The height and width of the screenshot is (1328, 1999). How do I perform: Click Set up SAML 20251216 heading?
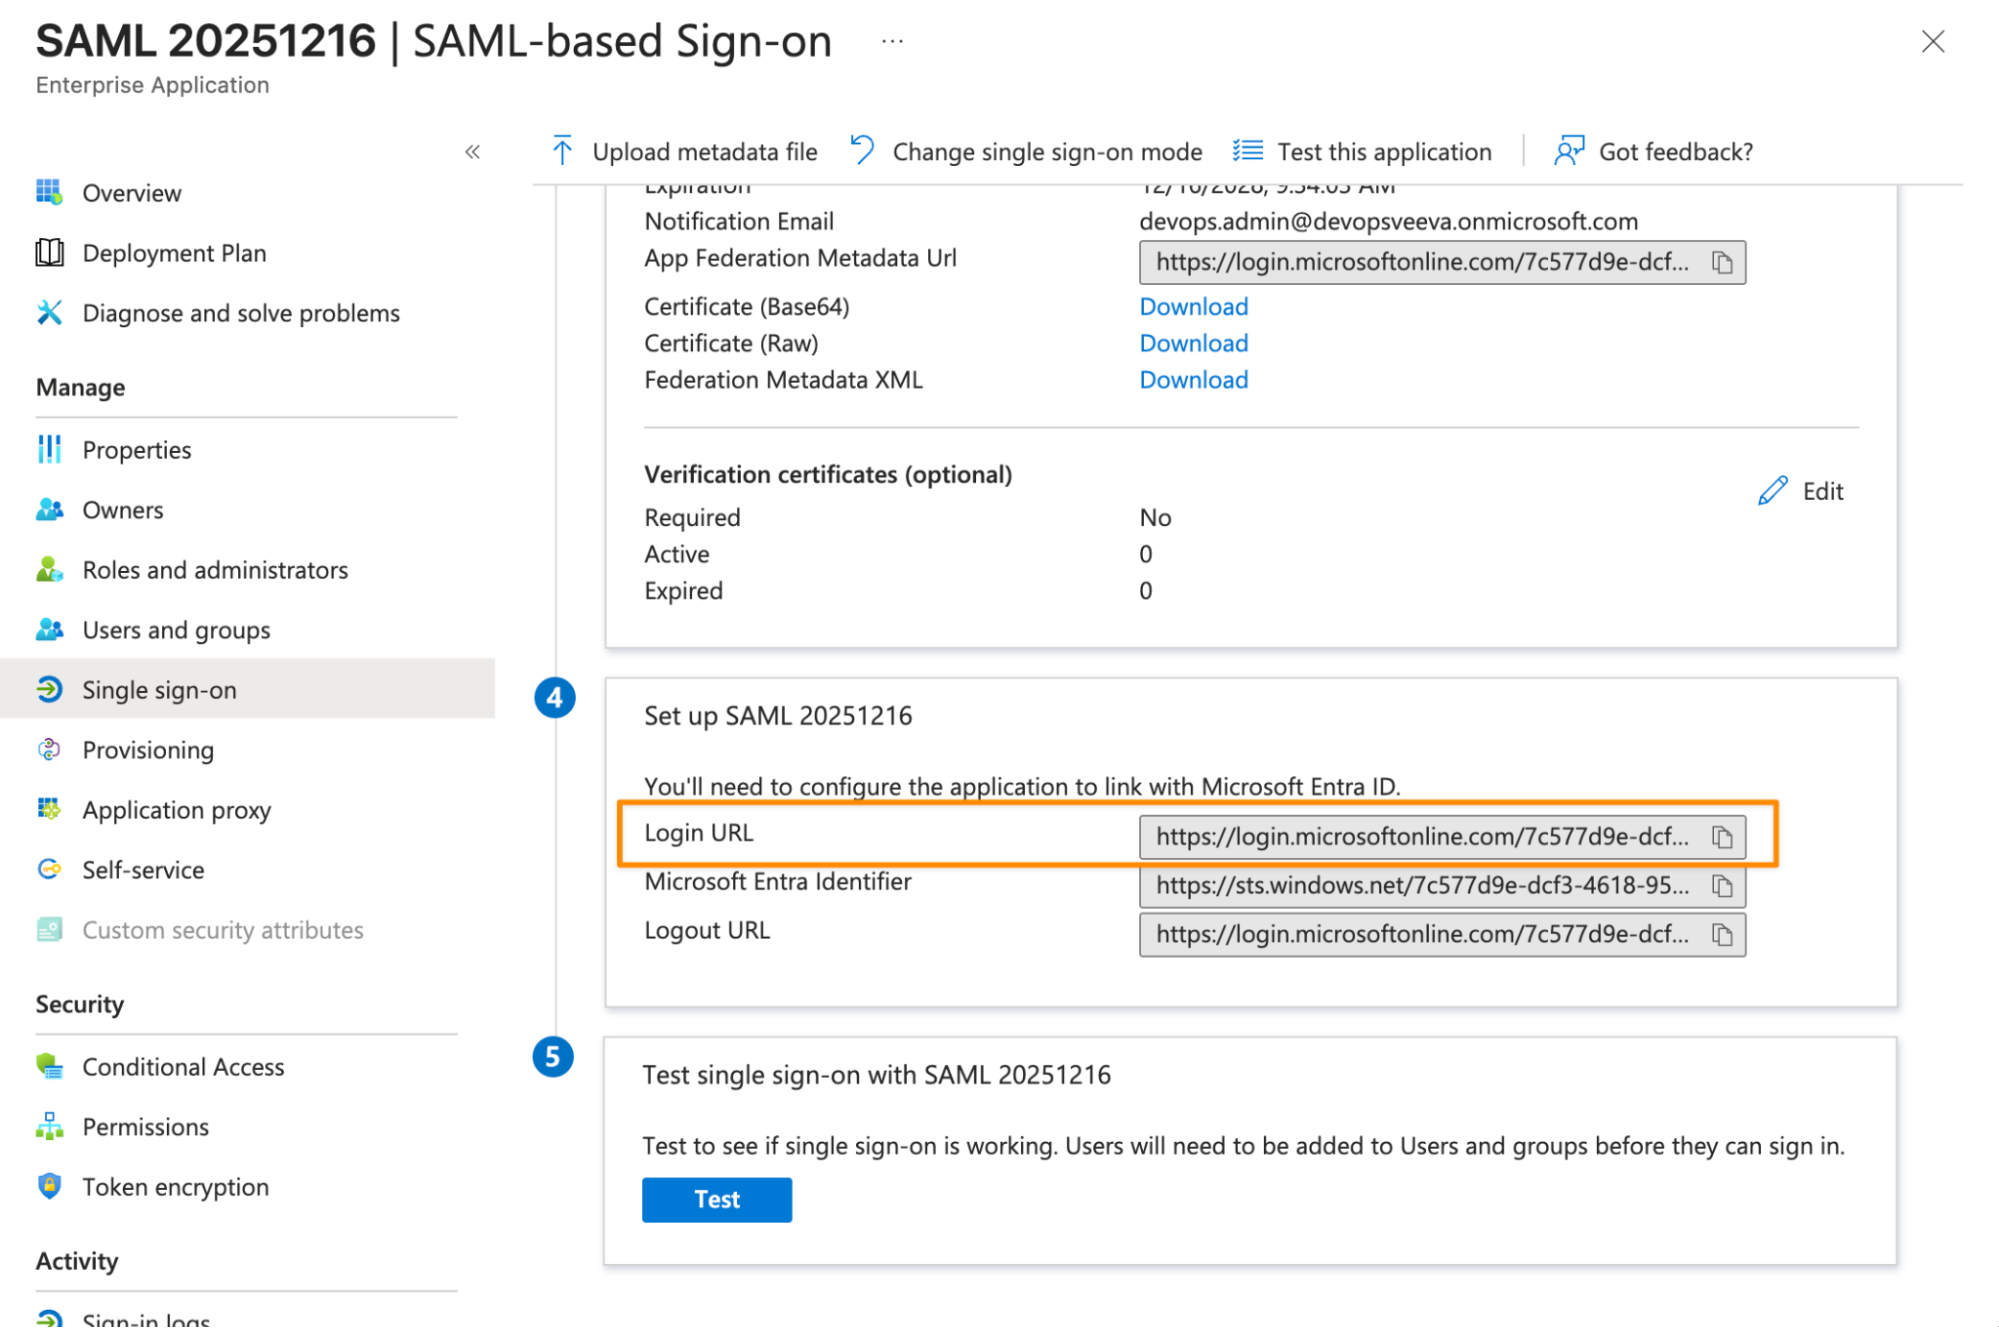point(777,716)
